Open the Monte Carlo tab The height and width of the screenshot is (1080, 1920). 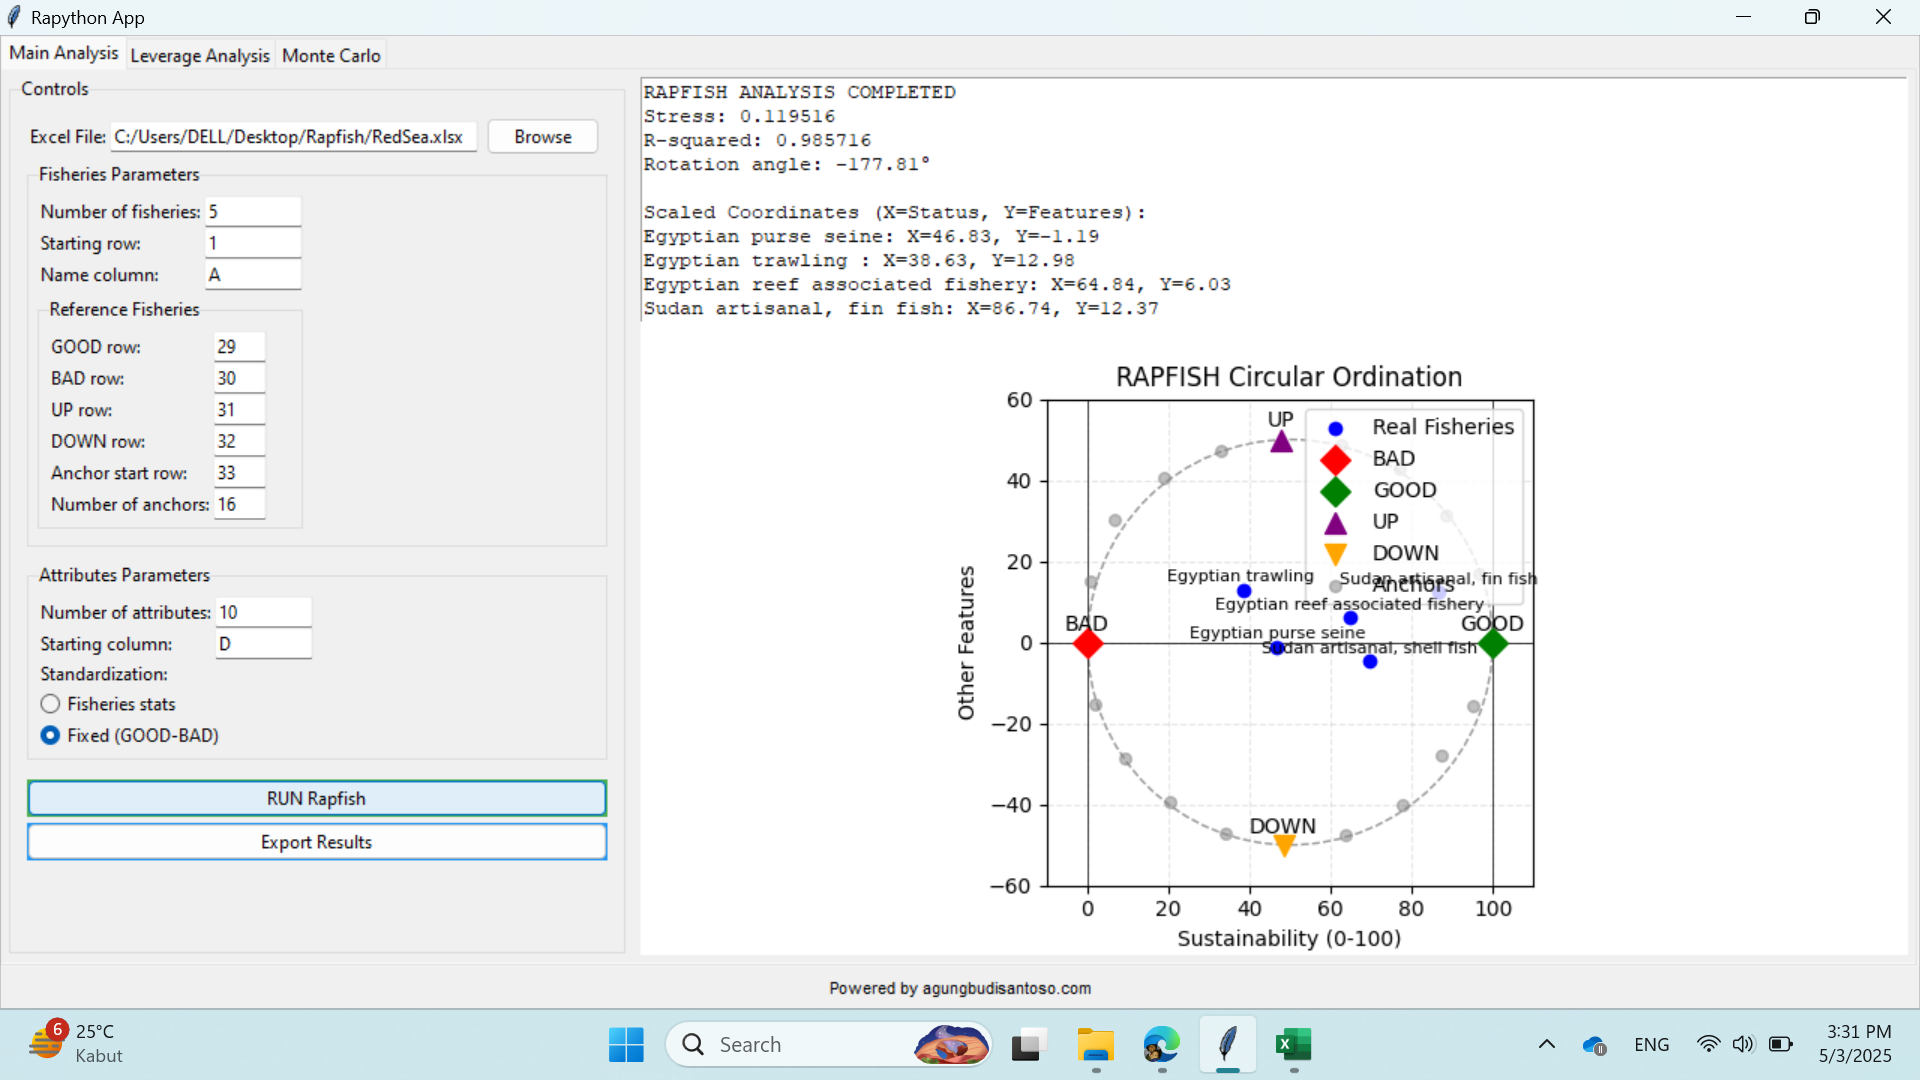click(x=331, y=56)
